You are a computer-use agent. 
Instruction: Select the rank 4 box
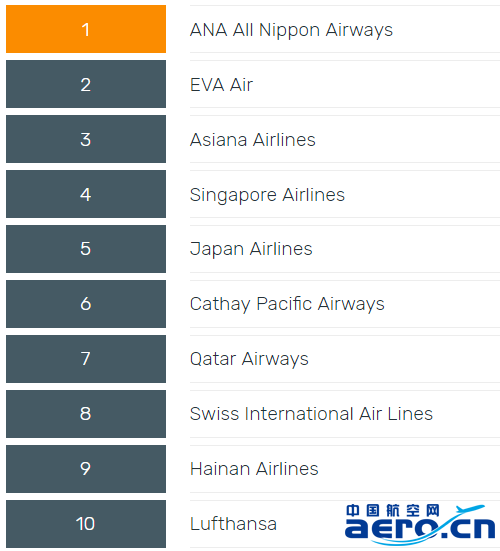(x=86, y=194)
